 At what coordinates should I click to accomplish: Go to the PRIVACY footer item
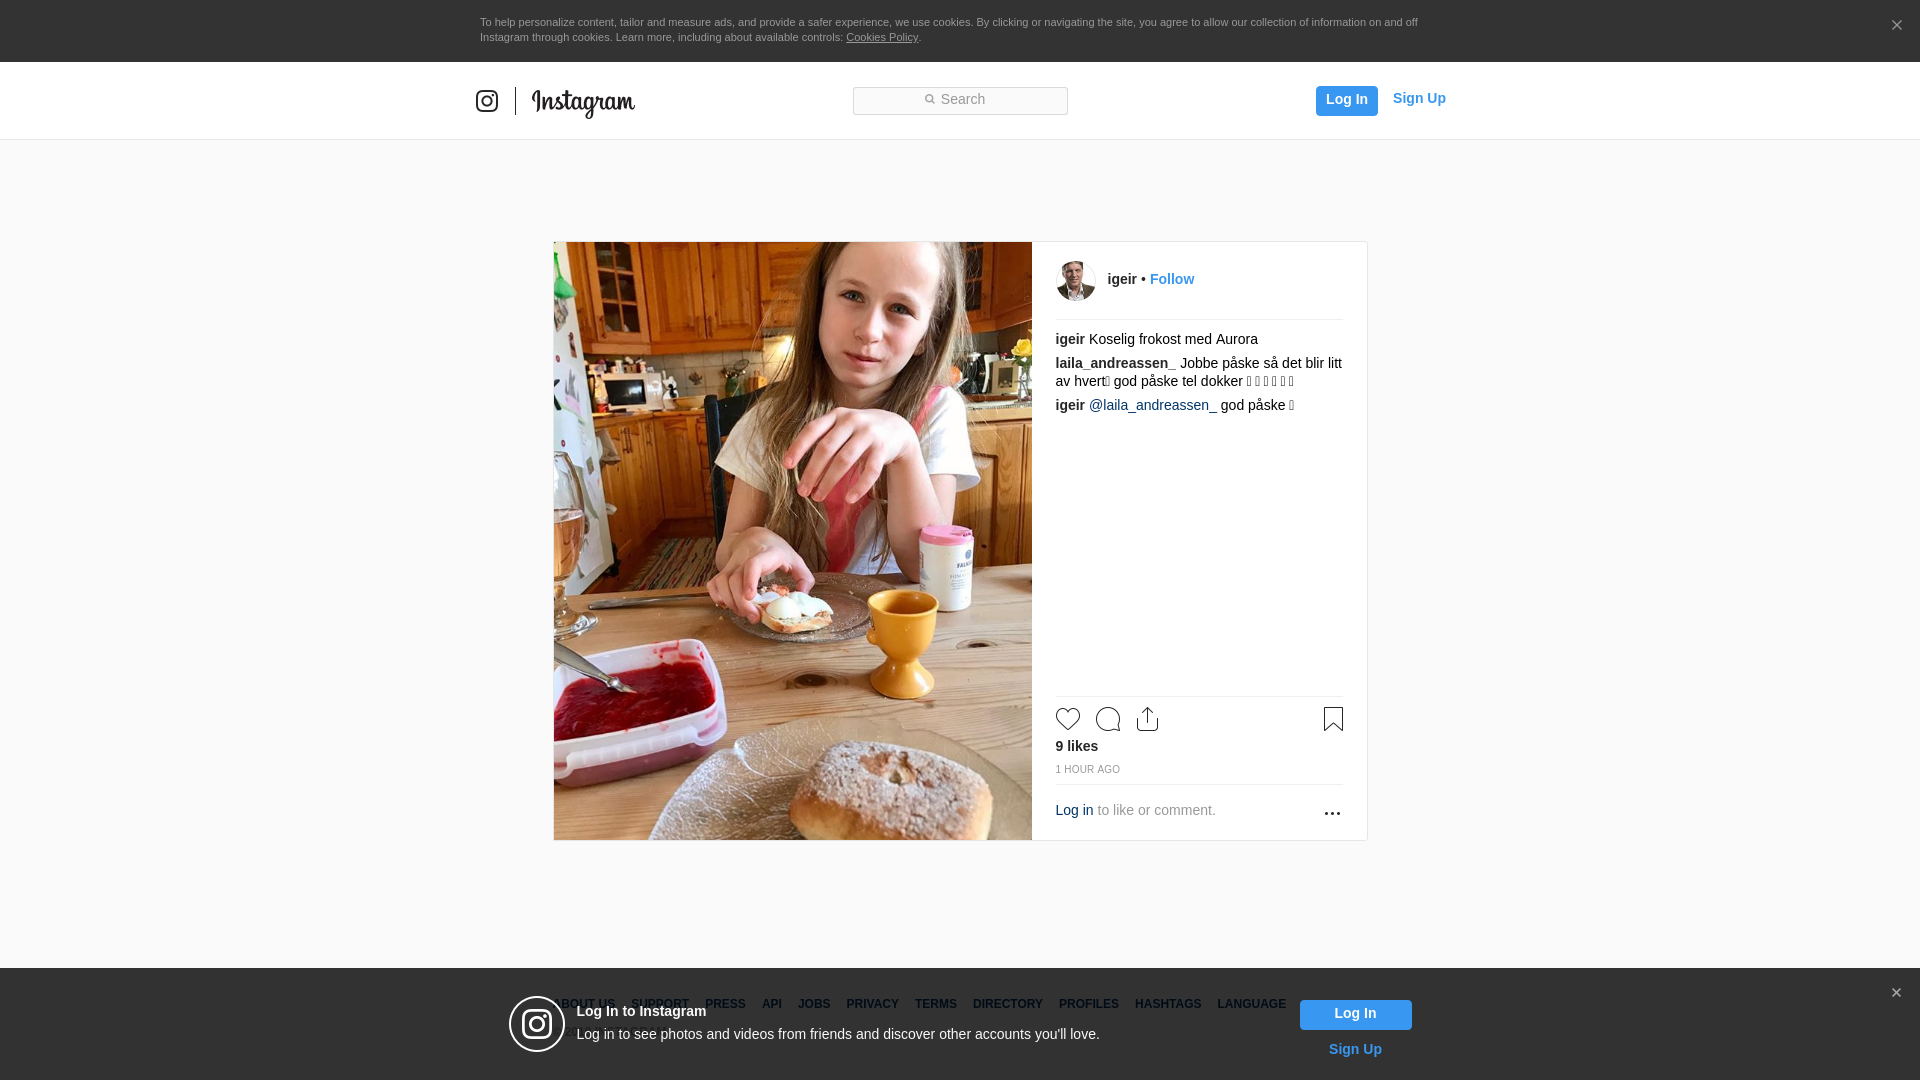[x=872, y=1004]
